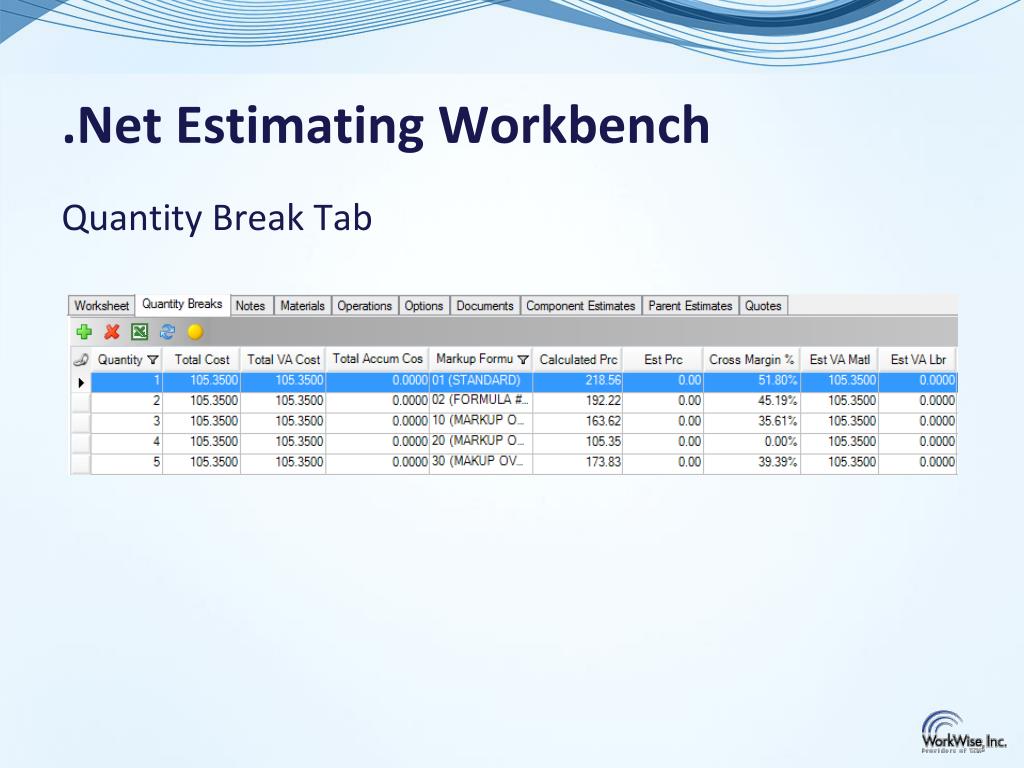Click the Est VA Matl column header
The image size is (1024, 768).
point(840,359)
